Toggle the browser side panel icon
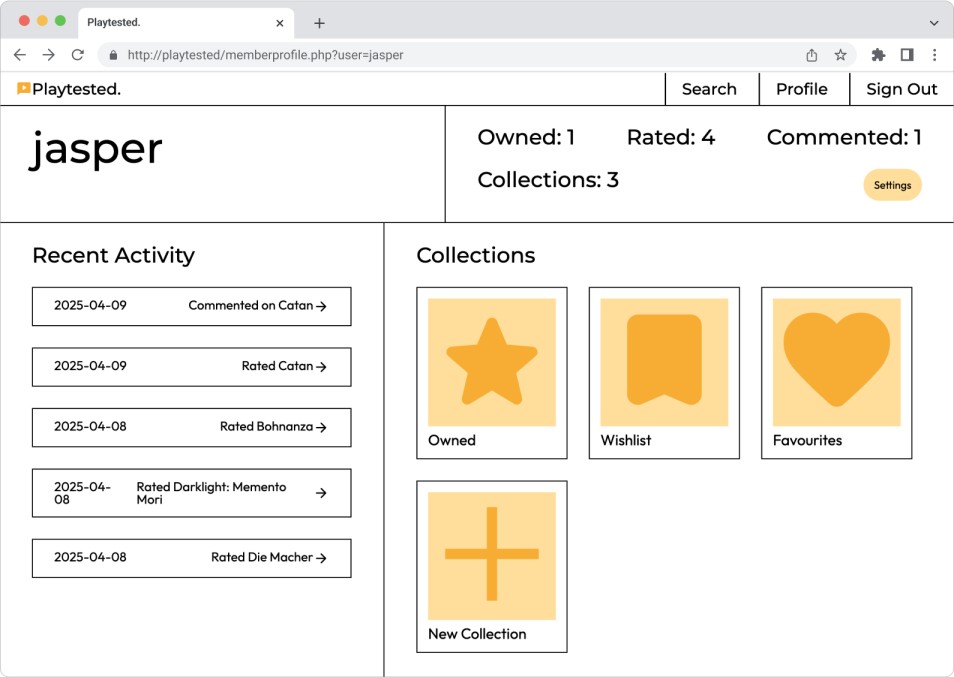Screen dimensions: 954x677 (x=906, y=55)
